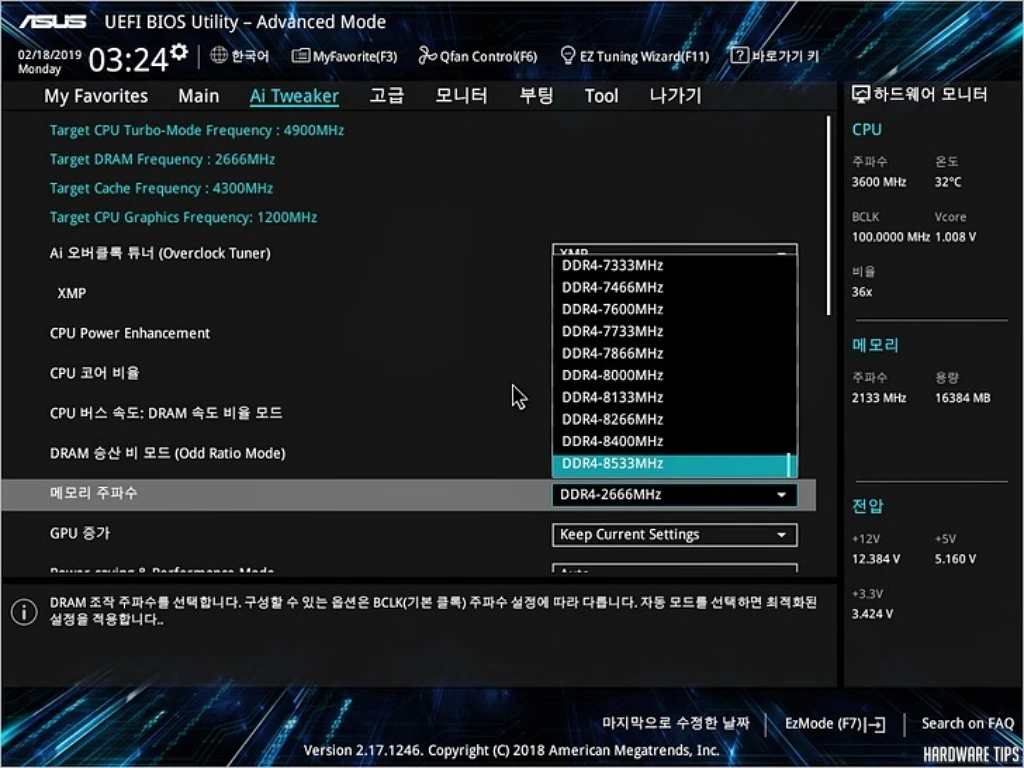Image resolution: width=1024 pixels, height=768 pixels.
Task: Switch to EzMode (F7)
Action: tap(835, 724)
